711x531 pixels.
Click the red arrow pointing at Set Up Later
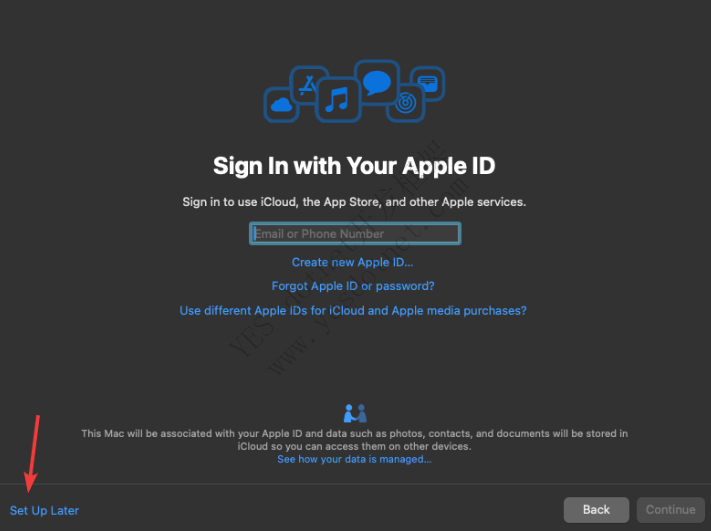point(33,453)
